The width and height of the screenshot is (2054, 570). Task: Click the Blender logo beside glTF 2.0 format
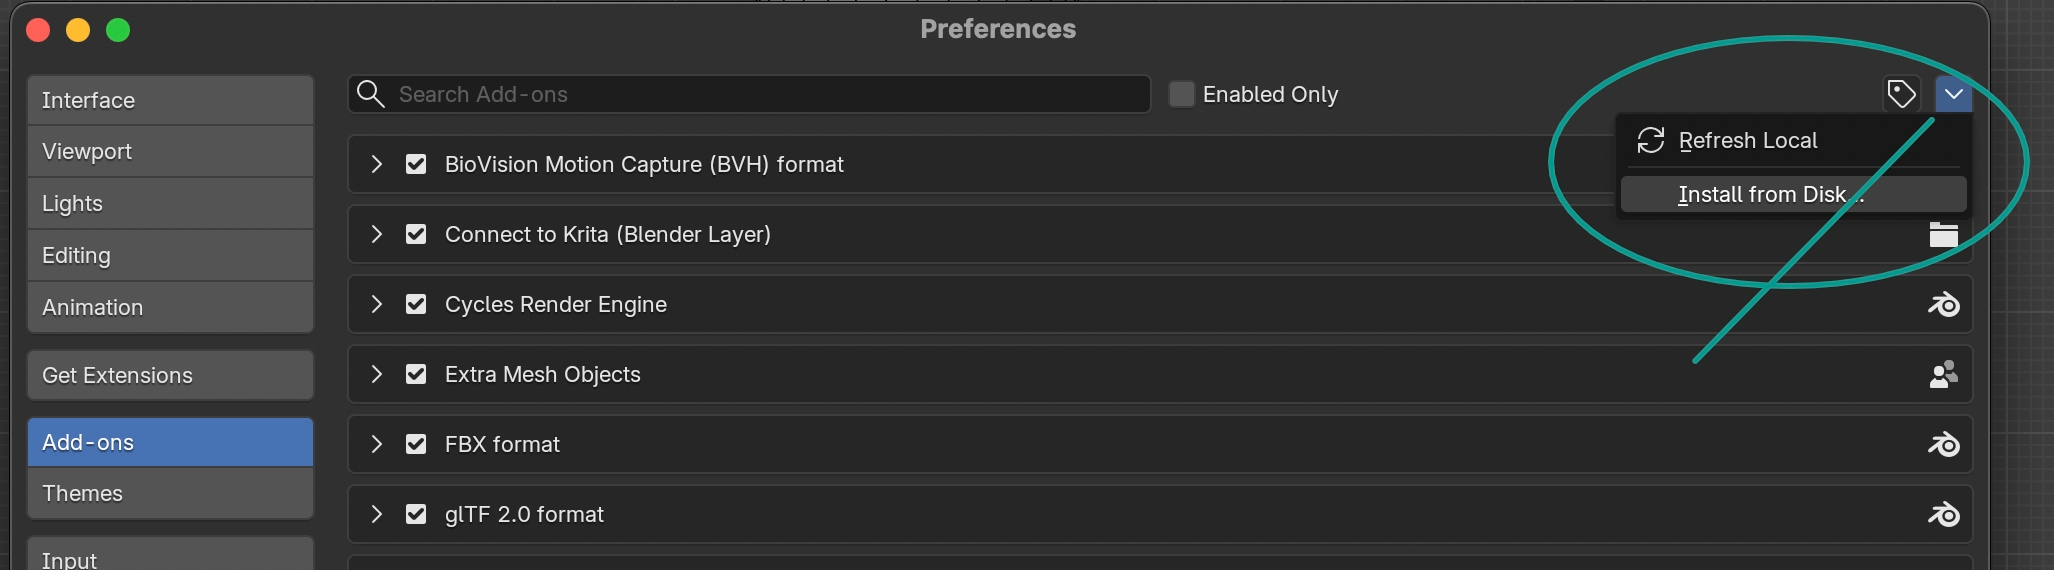tap(1943, 514)
